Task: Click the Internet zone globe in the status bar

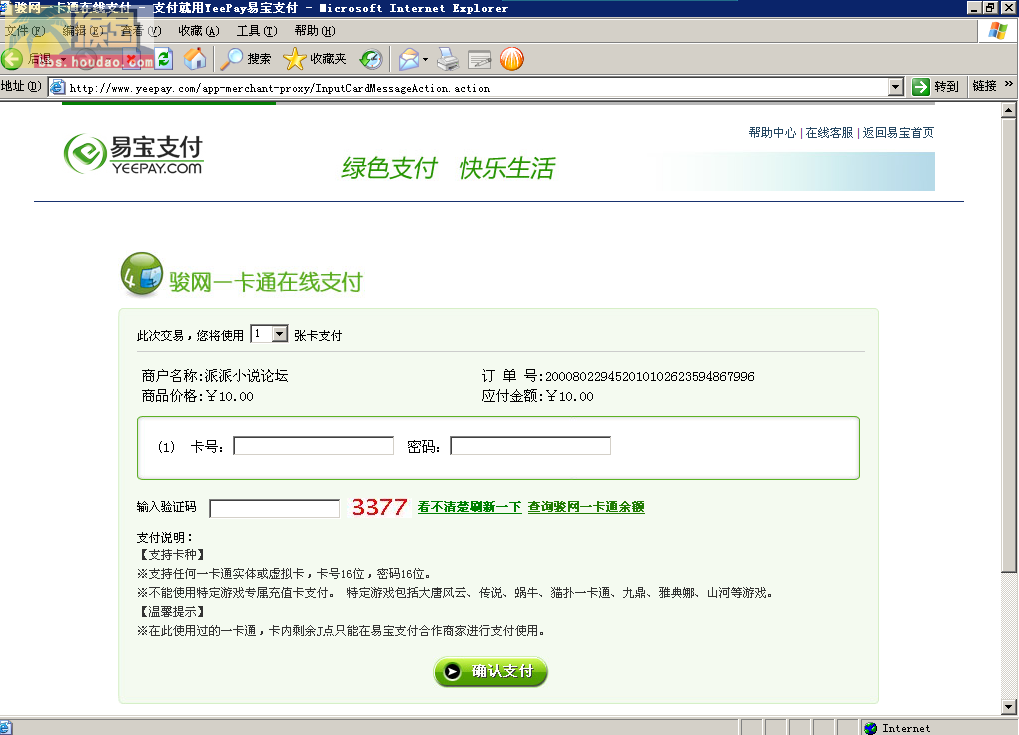Action: 870,728
